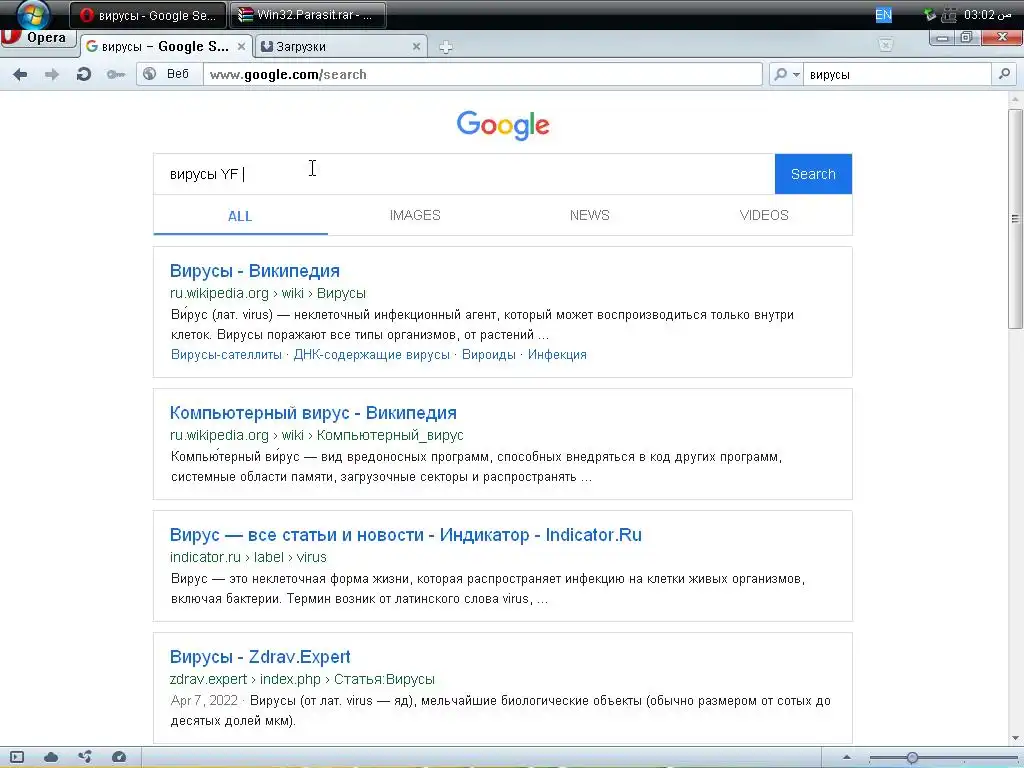Go forward with the forward arrow

(52, 74)
